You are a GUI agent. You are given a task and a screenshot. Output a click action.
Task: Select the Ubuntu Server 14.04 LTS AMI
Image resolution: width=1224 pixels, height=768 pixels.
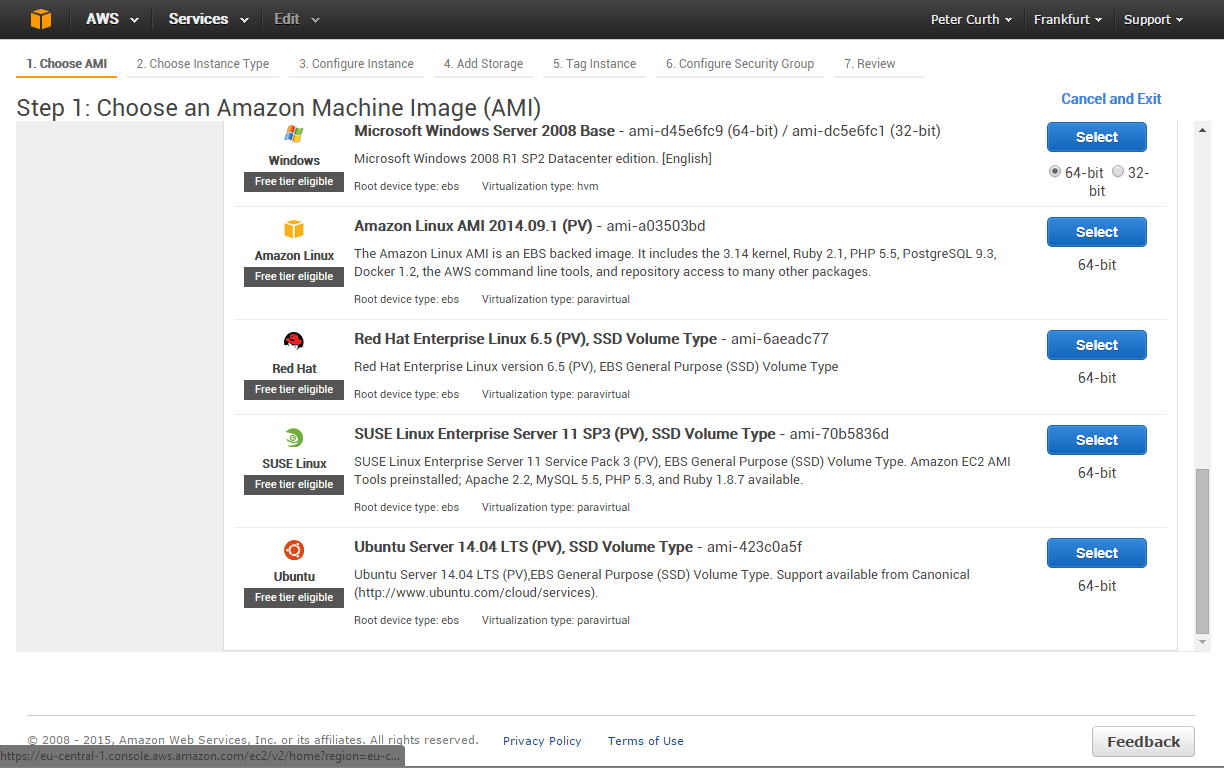(1096, 553)
